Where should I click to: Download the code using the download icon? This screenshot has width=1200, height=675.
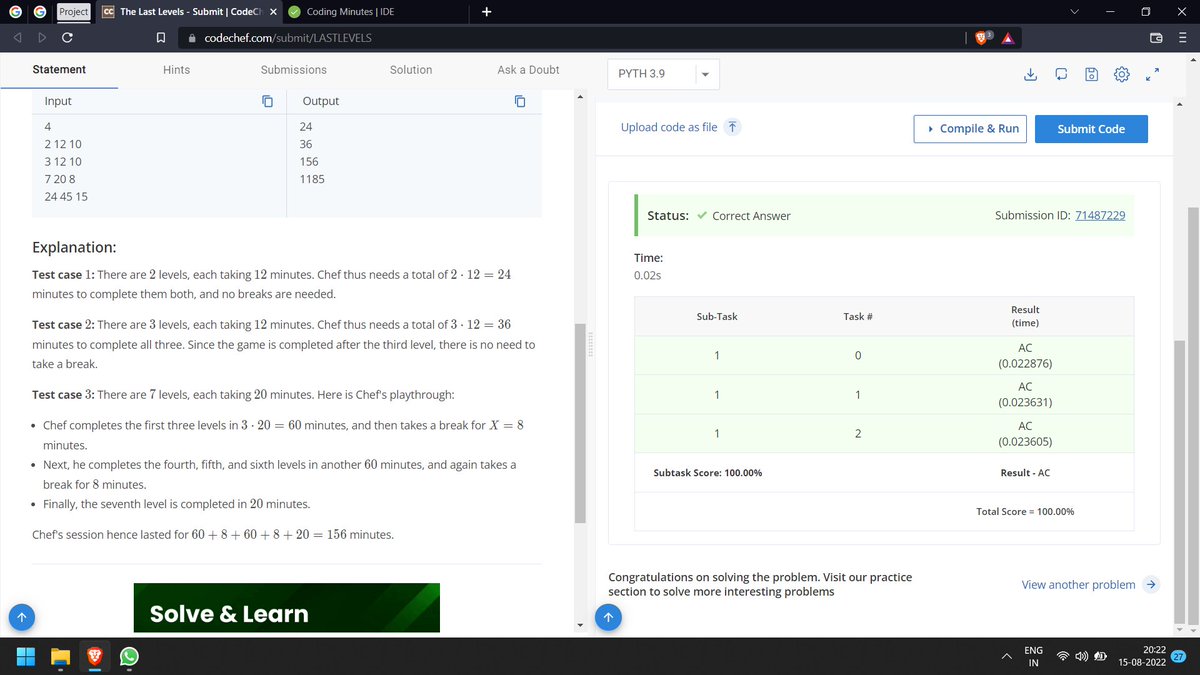click(1030, 74)
